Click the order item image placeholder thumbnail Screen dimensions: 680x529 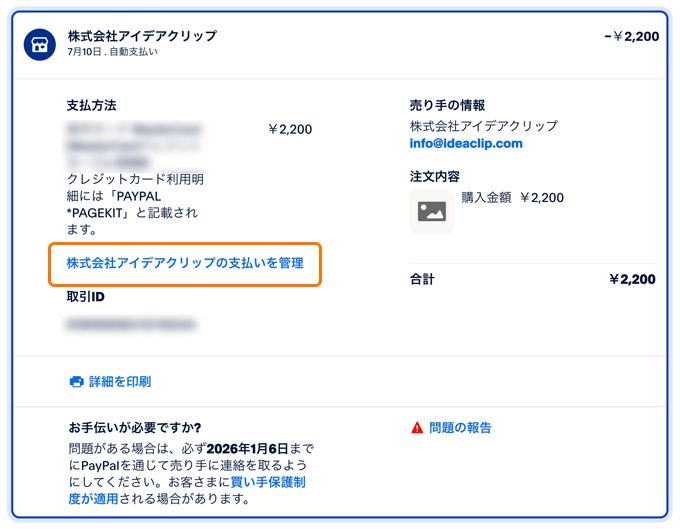[432, 211]
